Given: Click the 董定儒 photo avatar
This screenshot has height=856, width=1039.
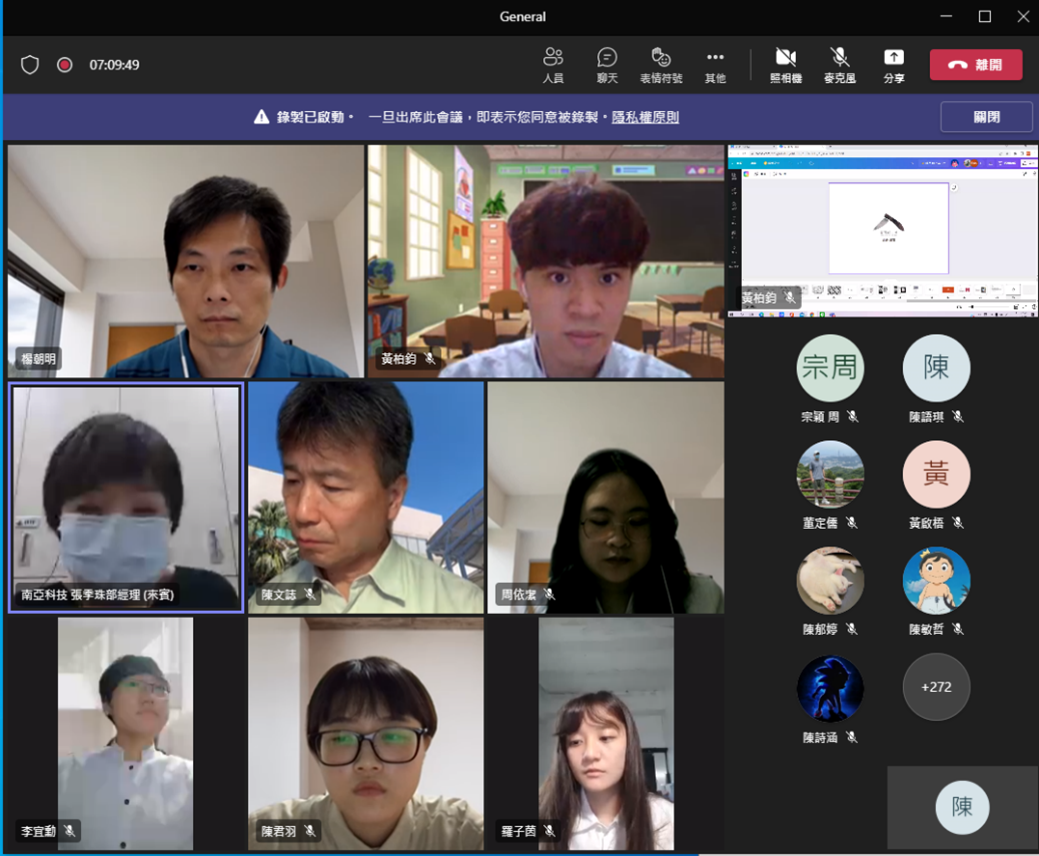Looking at the screenshot, I should pos(830,474).
